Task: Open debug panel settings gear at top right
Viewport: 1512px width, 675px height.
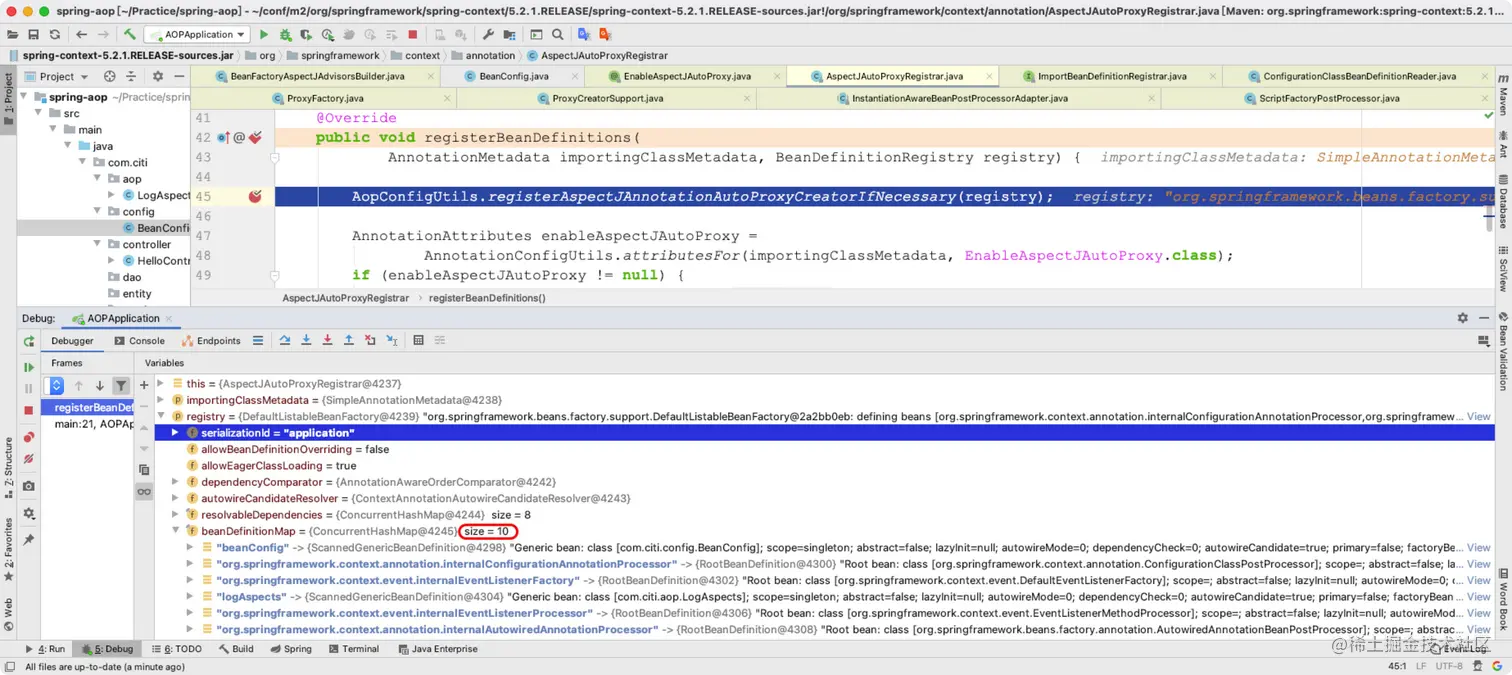Action: 1462,318
